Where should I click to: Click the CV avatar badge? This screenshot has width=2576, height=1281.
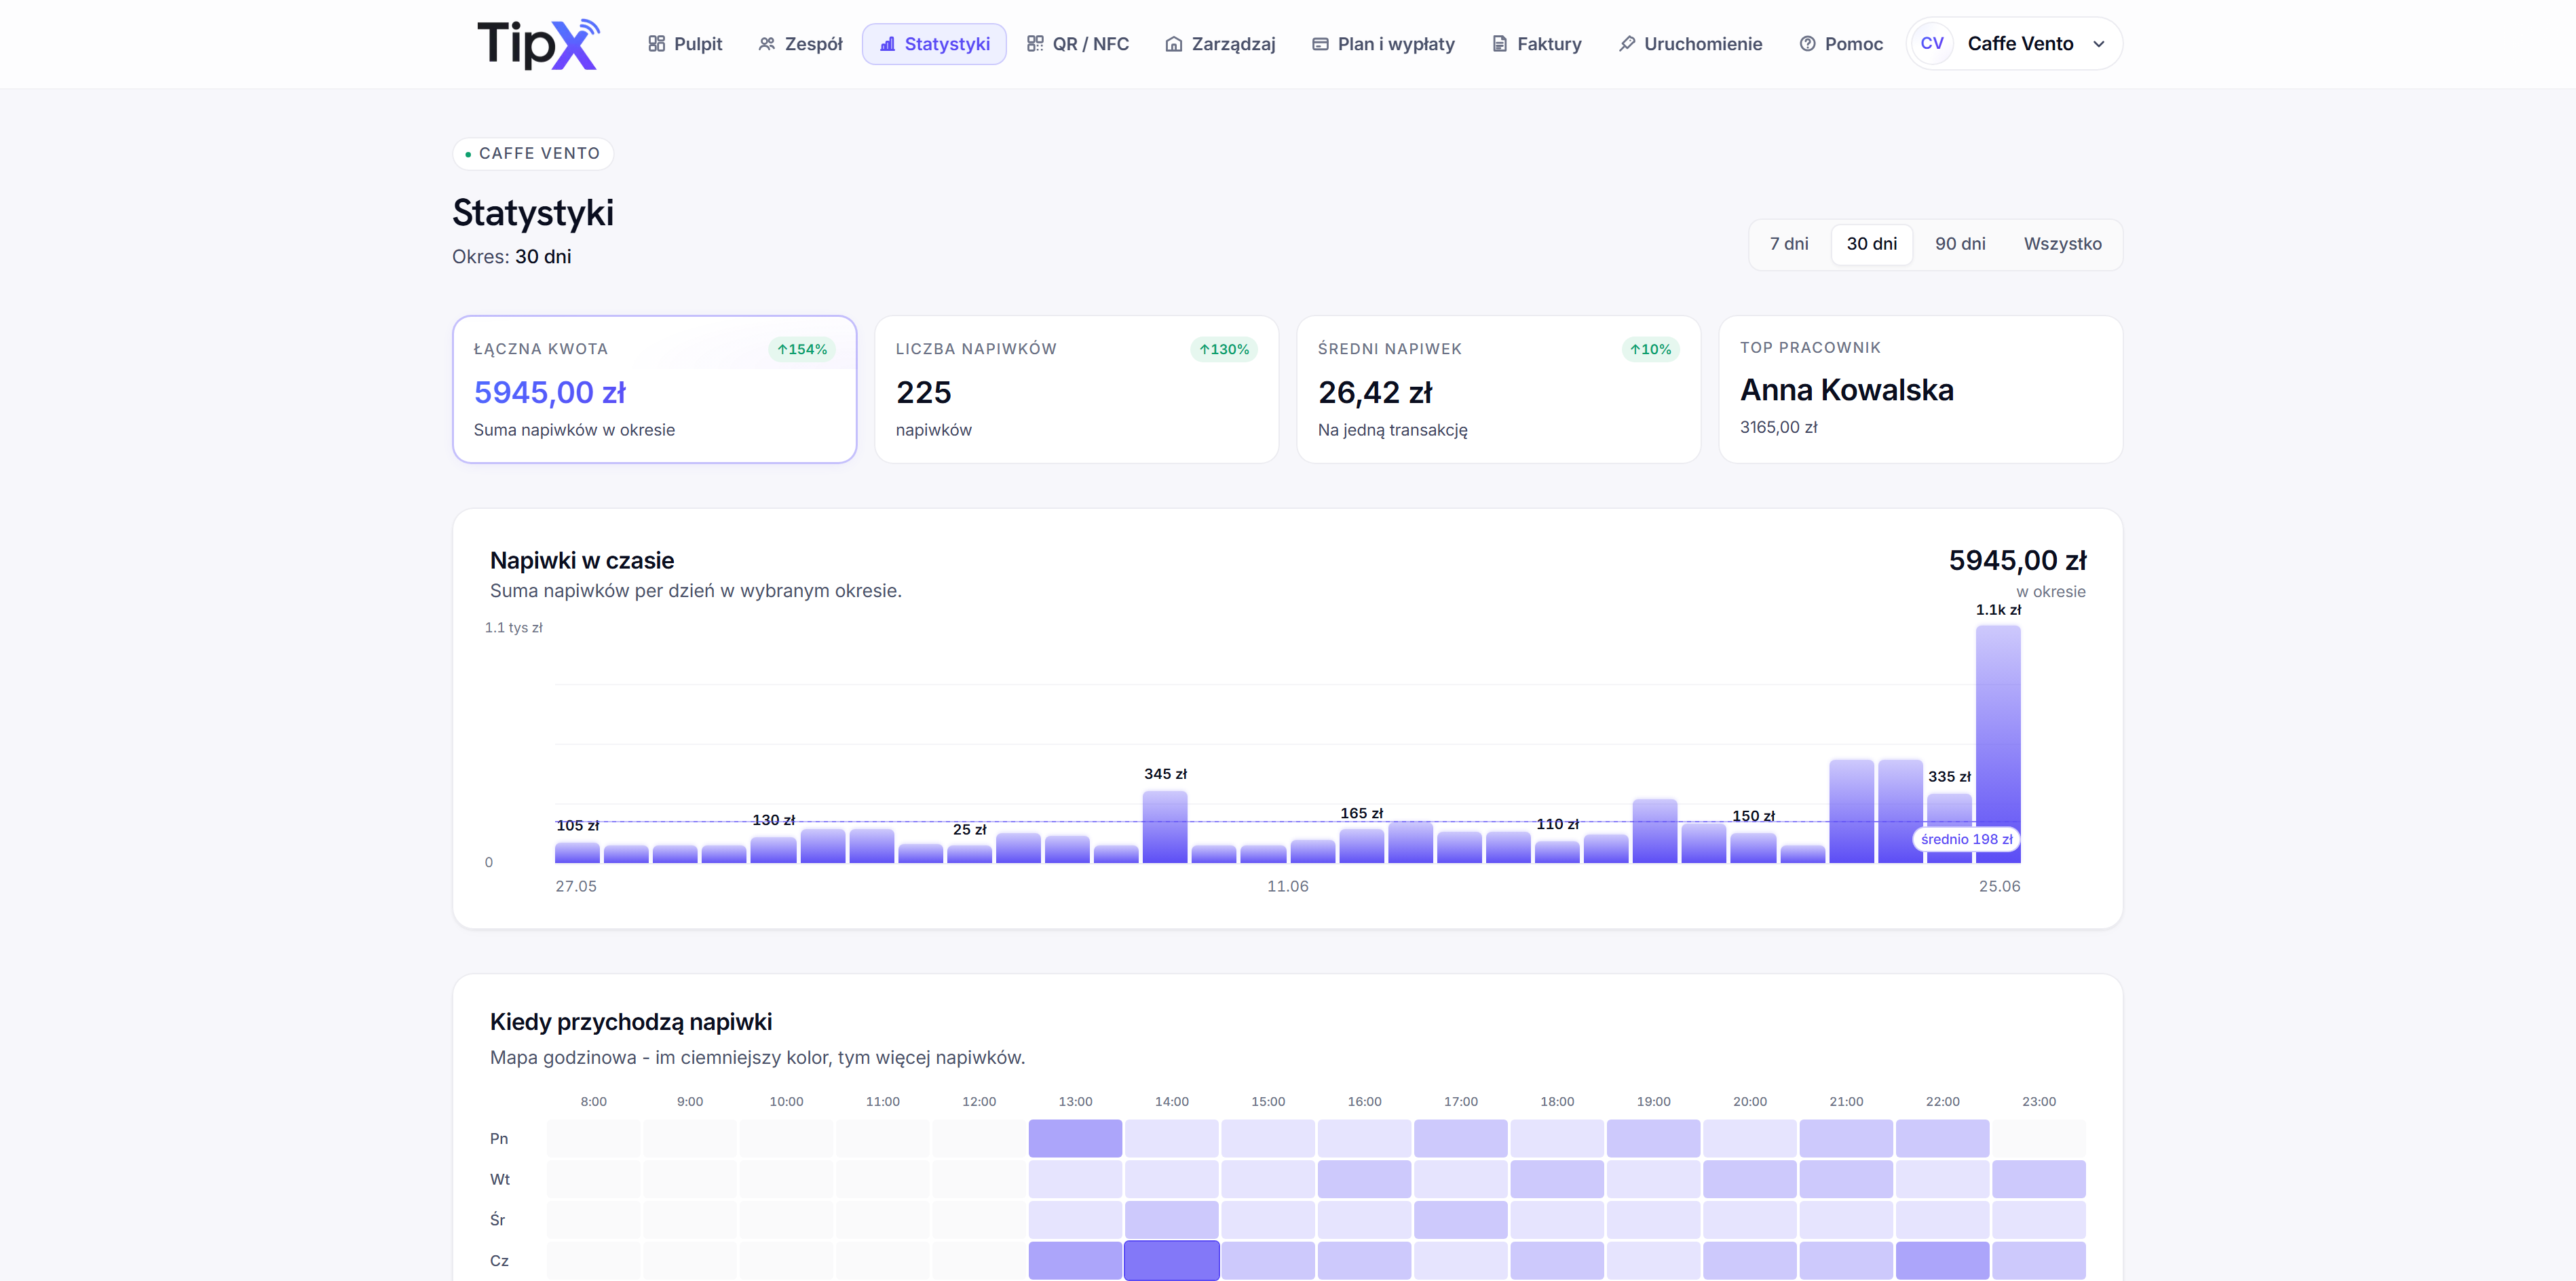[x=1932, y=44]
